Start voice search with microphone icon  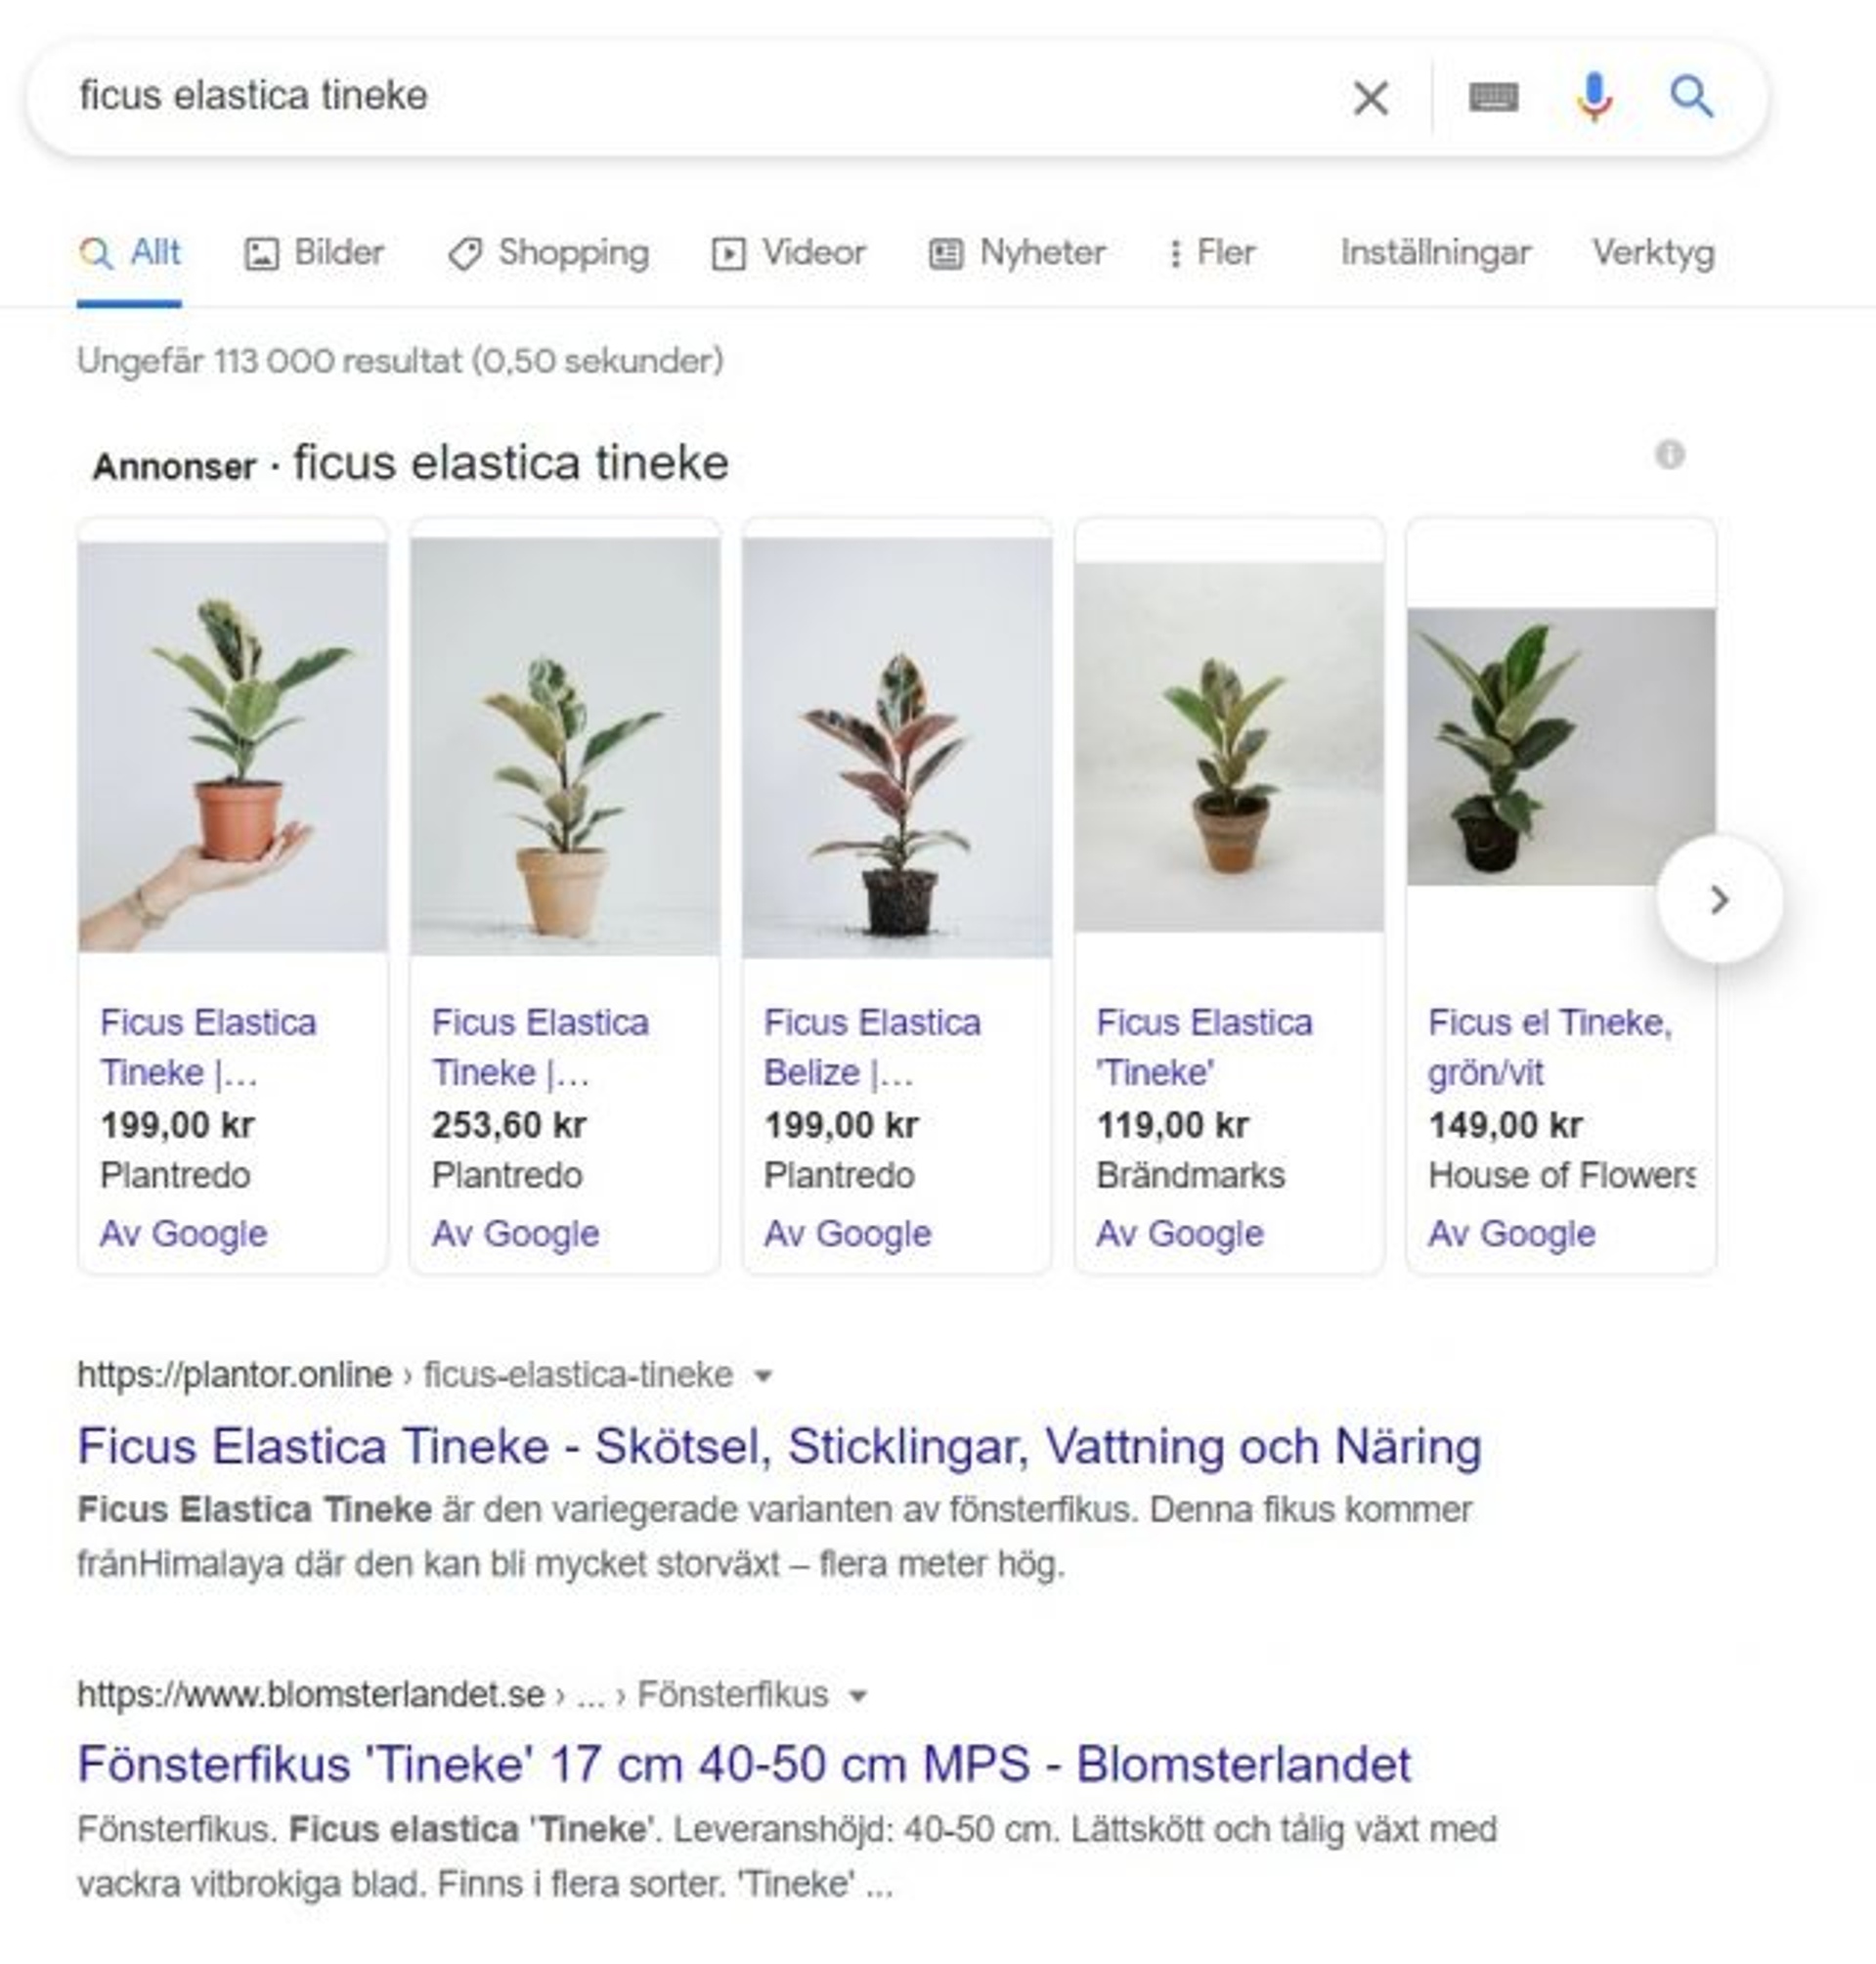(x=1594, y=97)
